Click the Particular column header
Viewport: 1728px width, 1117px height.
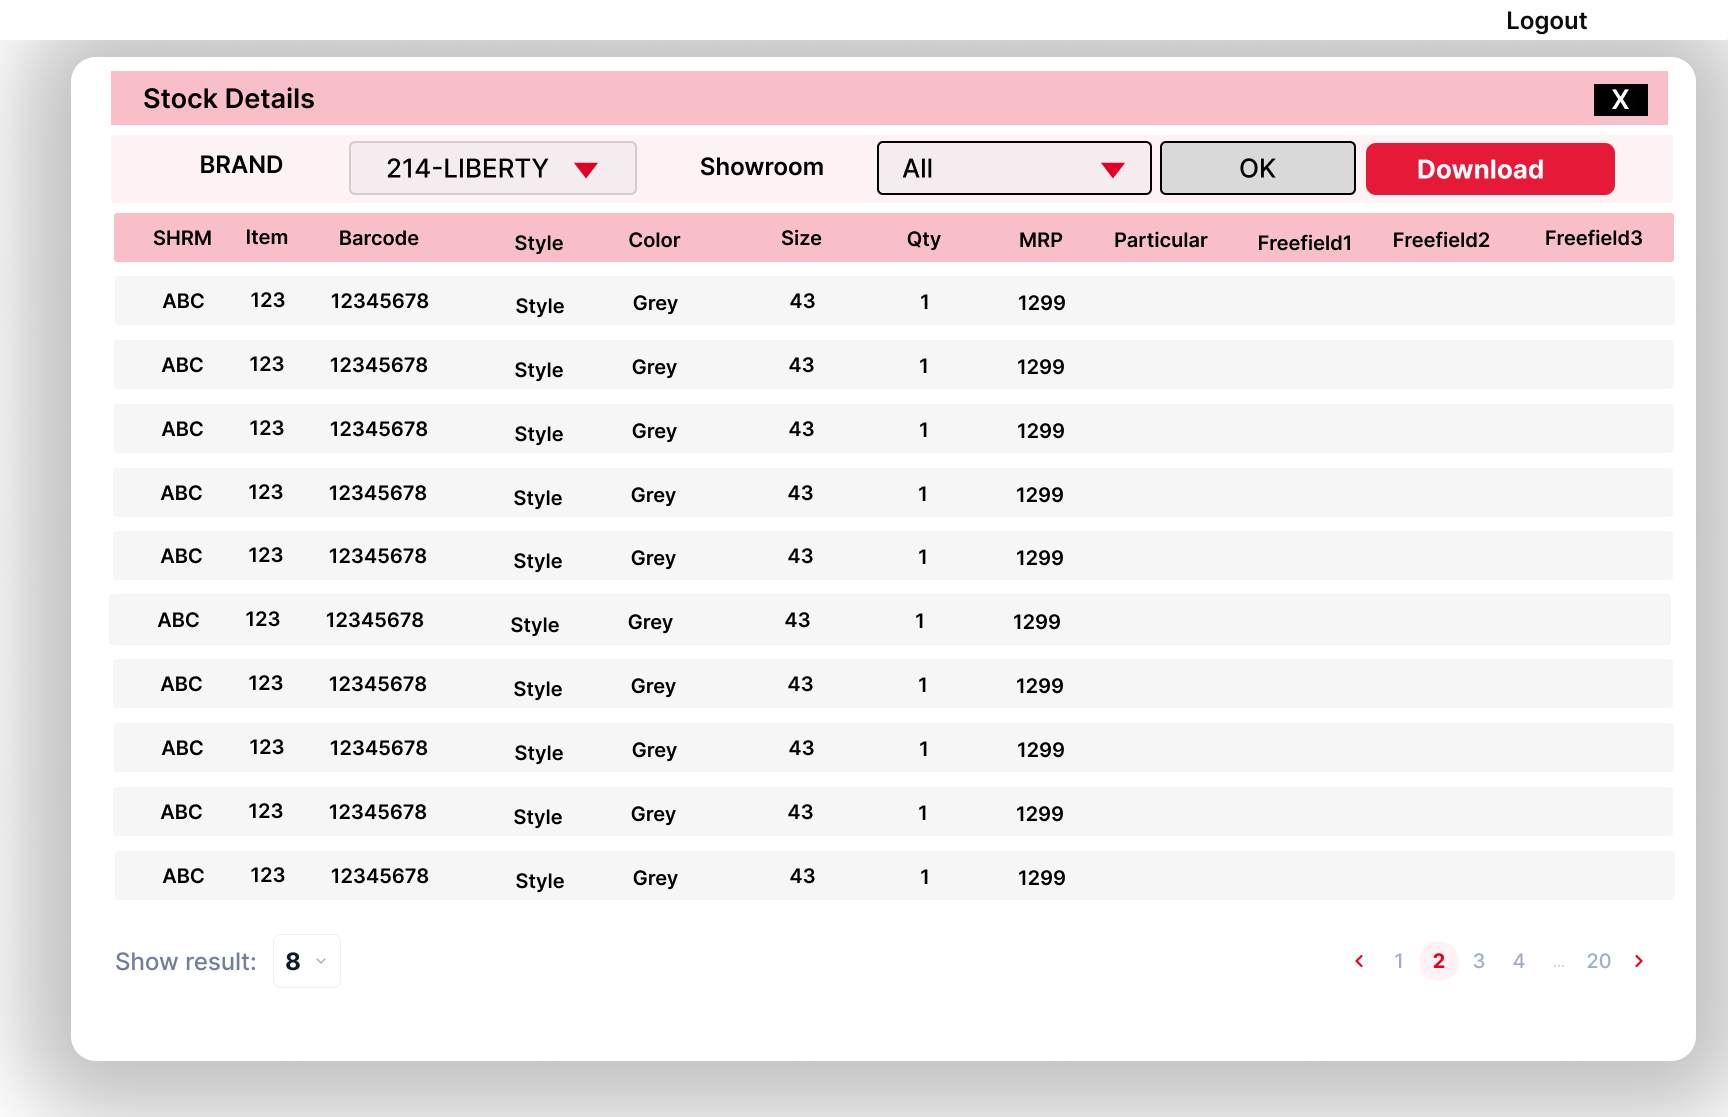[1160, 240]
